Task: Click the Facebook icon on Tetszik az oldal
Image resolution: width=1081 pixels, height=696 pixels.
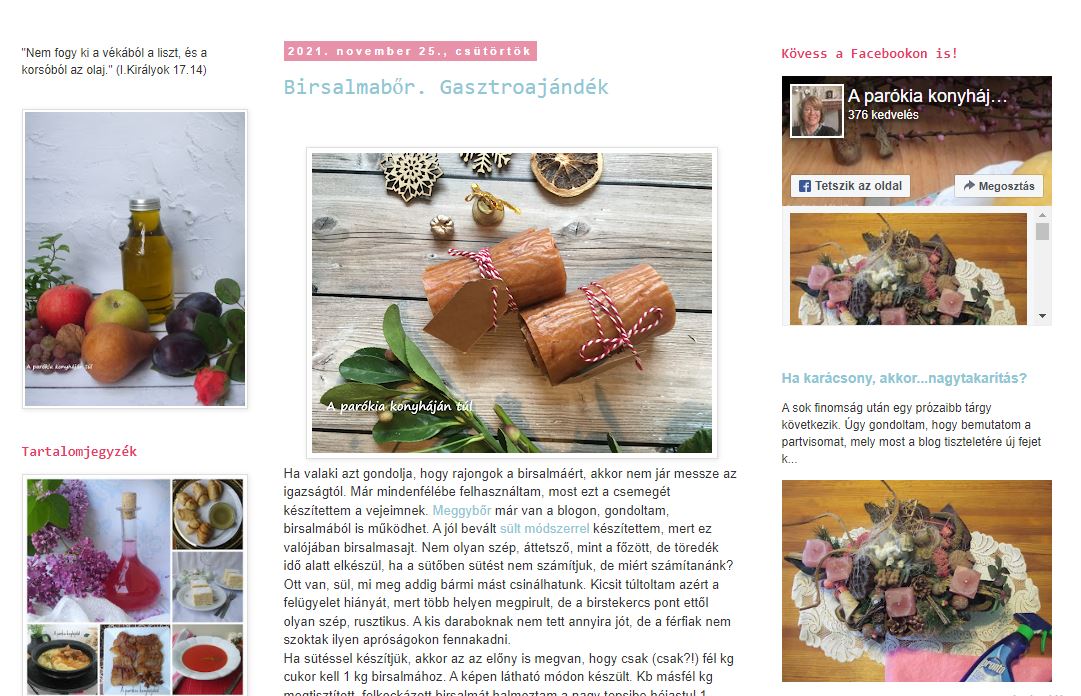Action: click(805, 186)
